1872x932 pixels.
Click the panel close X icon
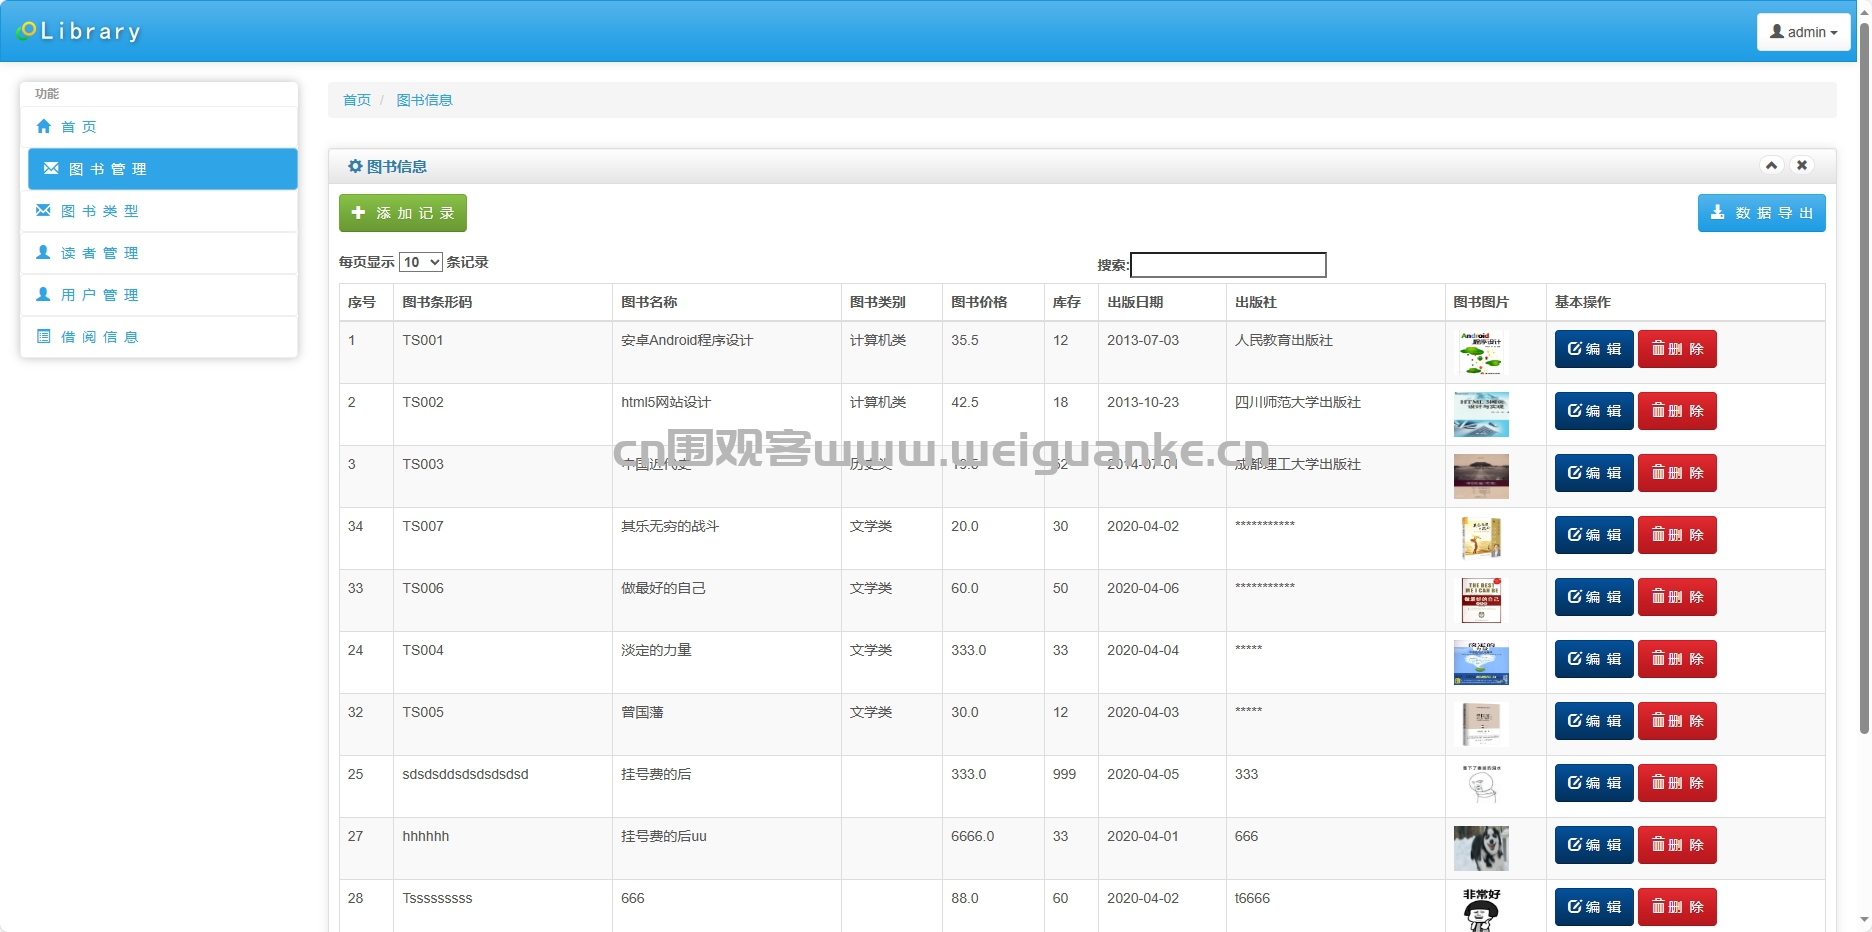point(1802,166)
